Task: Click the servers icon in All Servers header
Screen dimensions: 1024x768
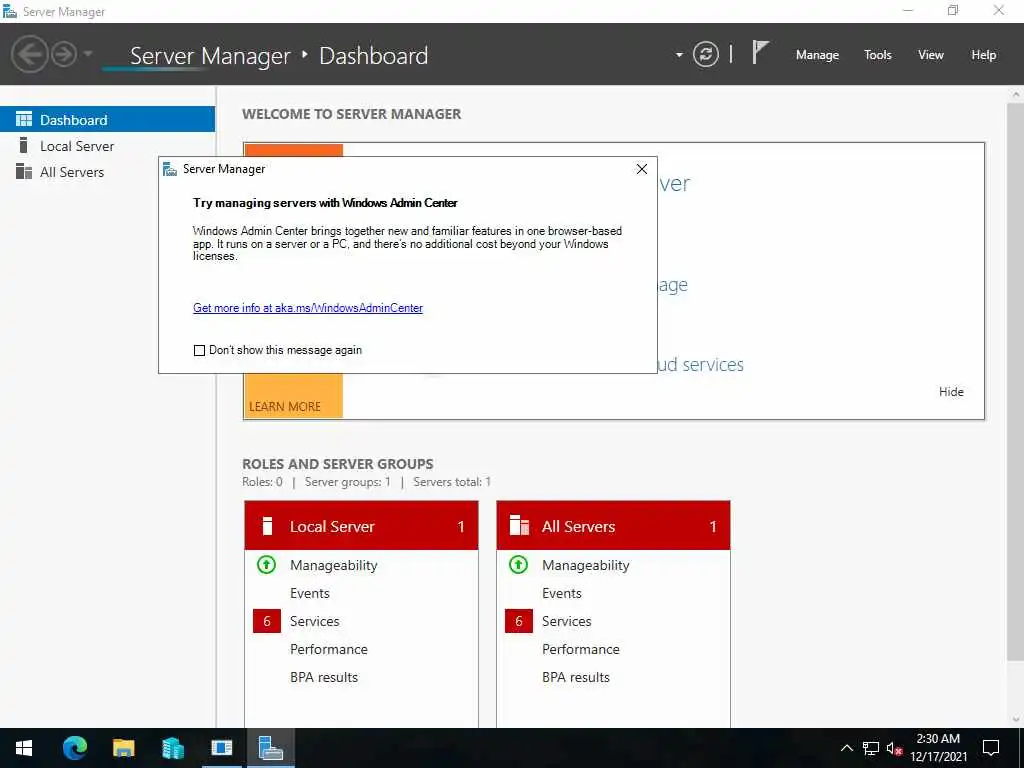Action: click(x=519, y=526)
